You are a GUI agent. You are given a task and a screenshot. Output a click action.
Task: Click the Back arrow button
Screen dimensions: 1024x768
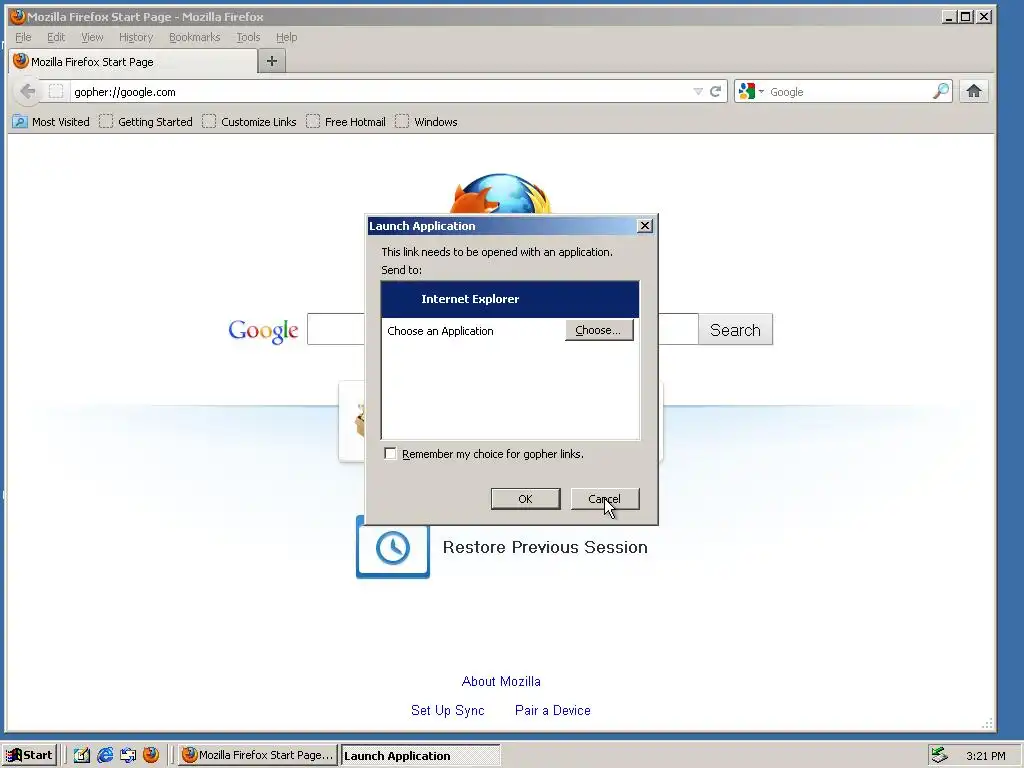pos(27,91)
